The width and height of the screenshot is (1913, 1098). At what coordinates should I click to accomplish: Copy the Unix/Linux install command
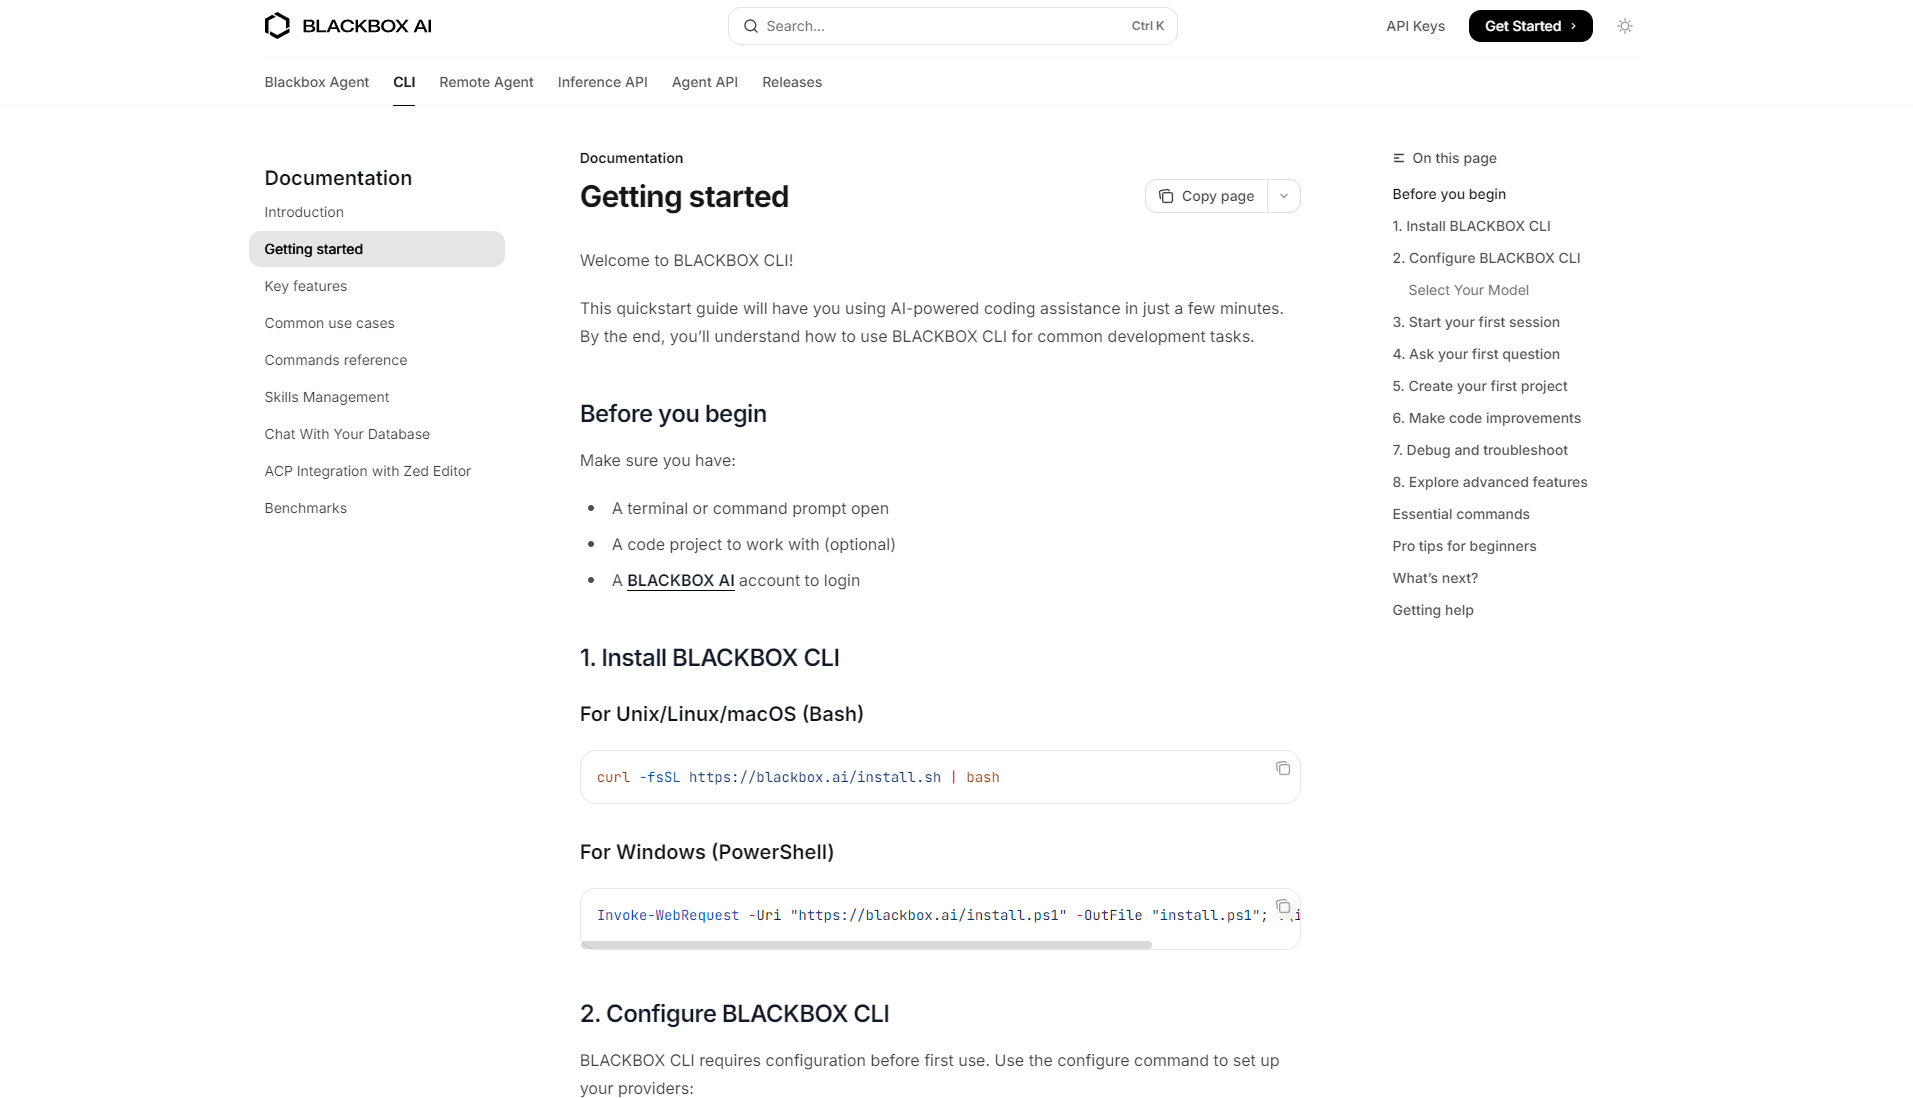(1282, 768)
